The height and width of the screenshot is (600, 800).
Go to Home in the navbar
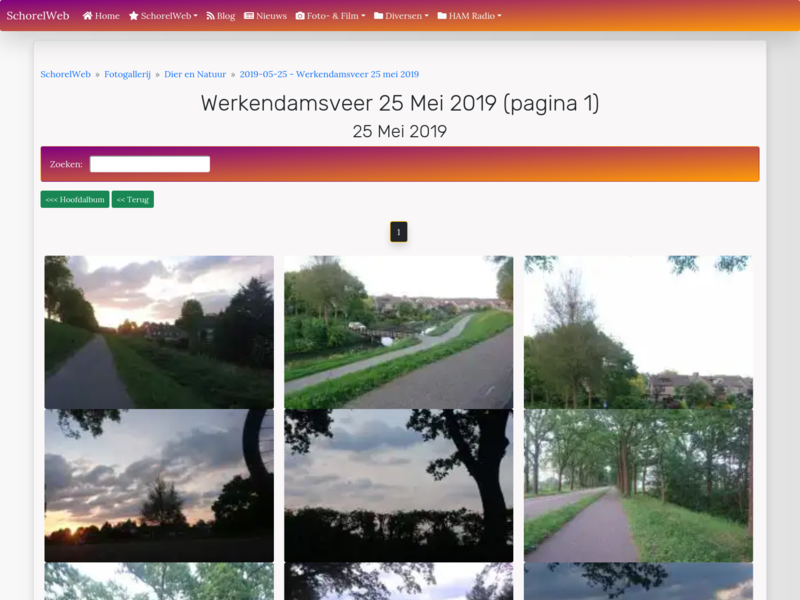[101, 16]
